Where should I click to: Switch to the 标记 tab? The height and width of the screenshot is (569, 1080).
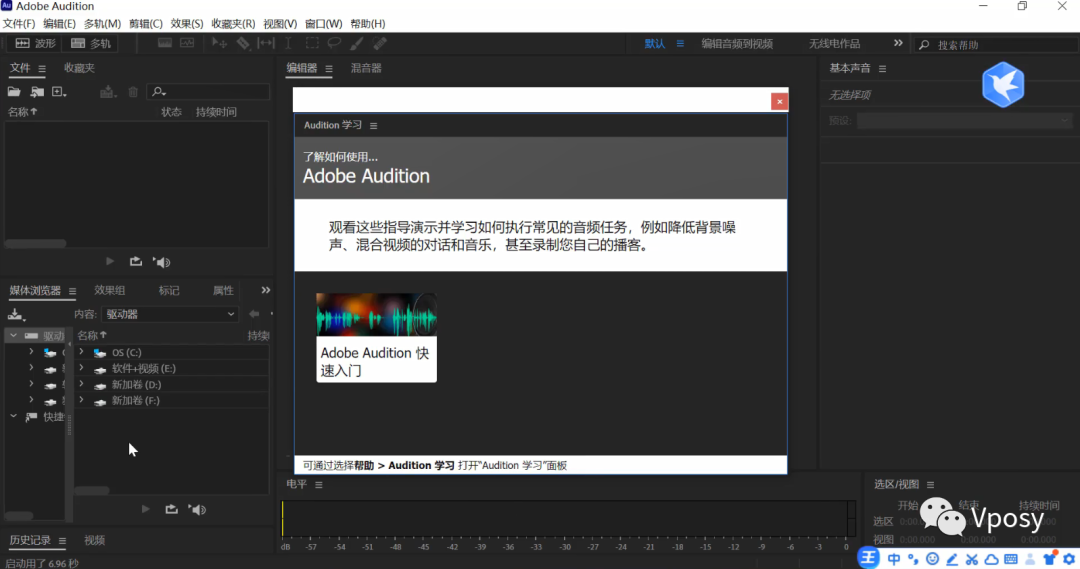click(x=169, y=291)
